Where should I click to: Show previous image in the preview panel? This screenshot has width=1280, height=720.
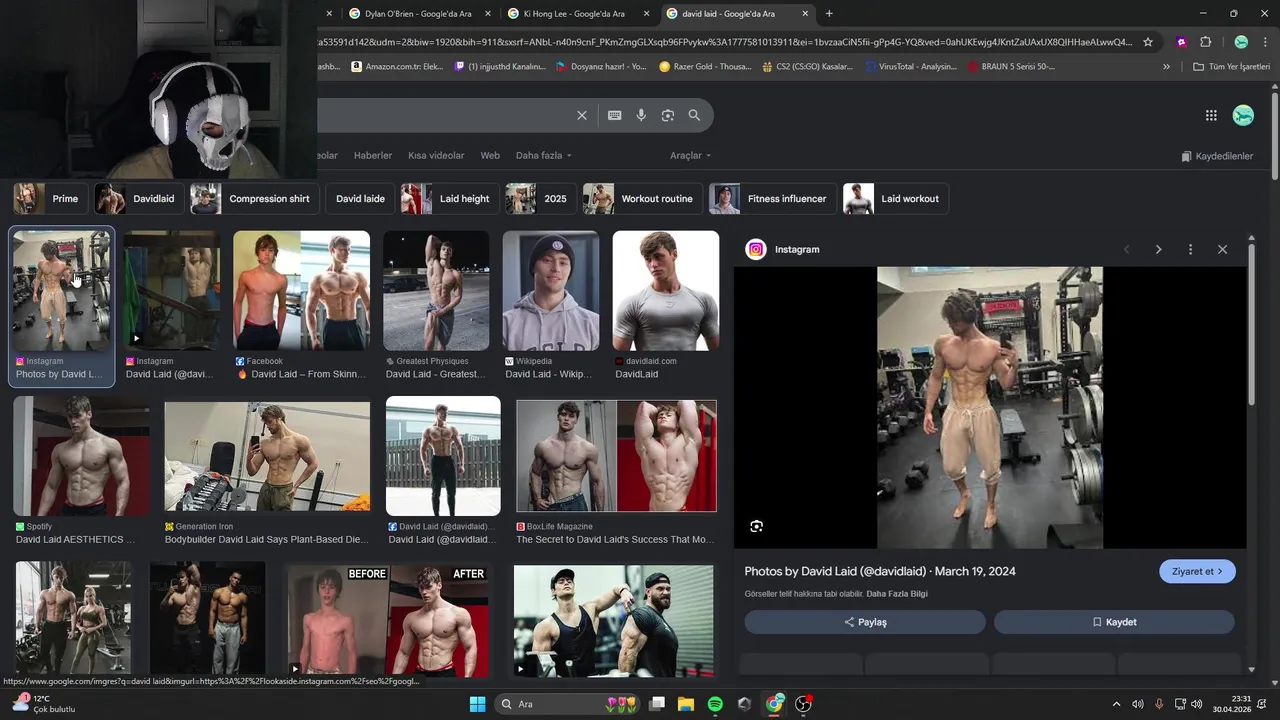point(1126,249)
